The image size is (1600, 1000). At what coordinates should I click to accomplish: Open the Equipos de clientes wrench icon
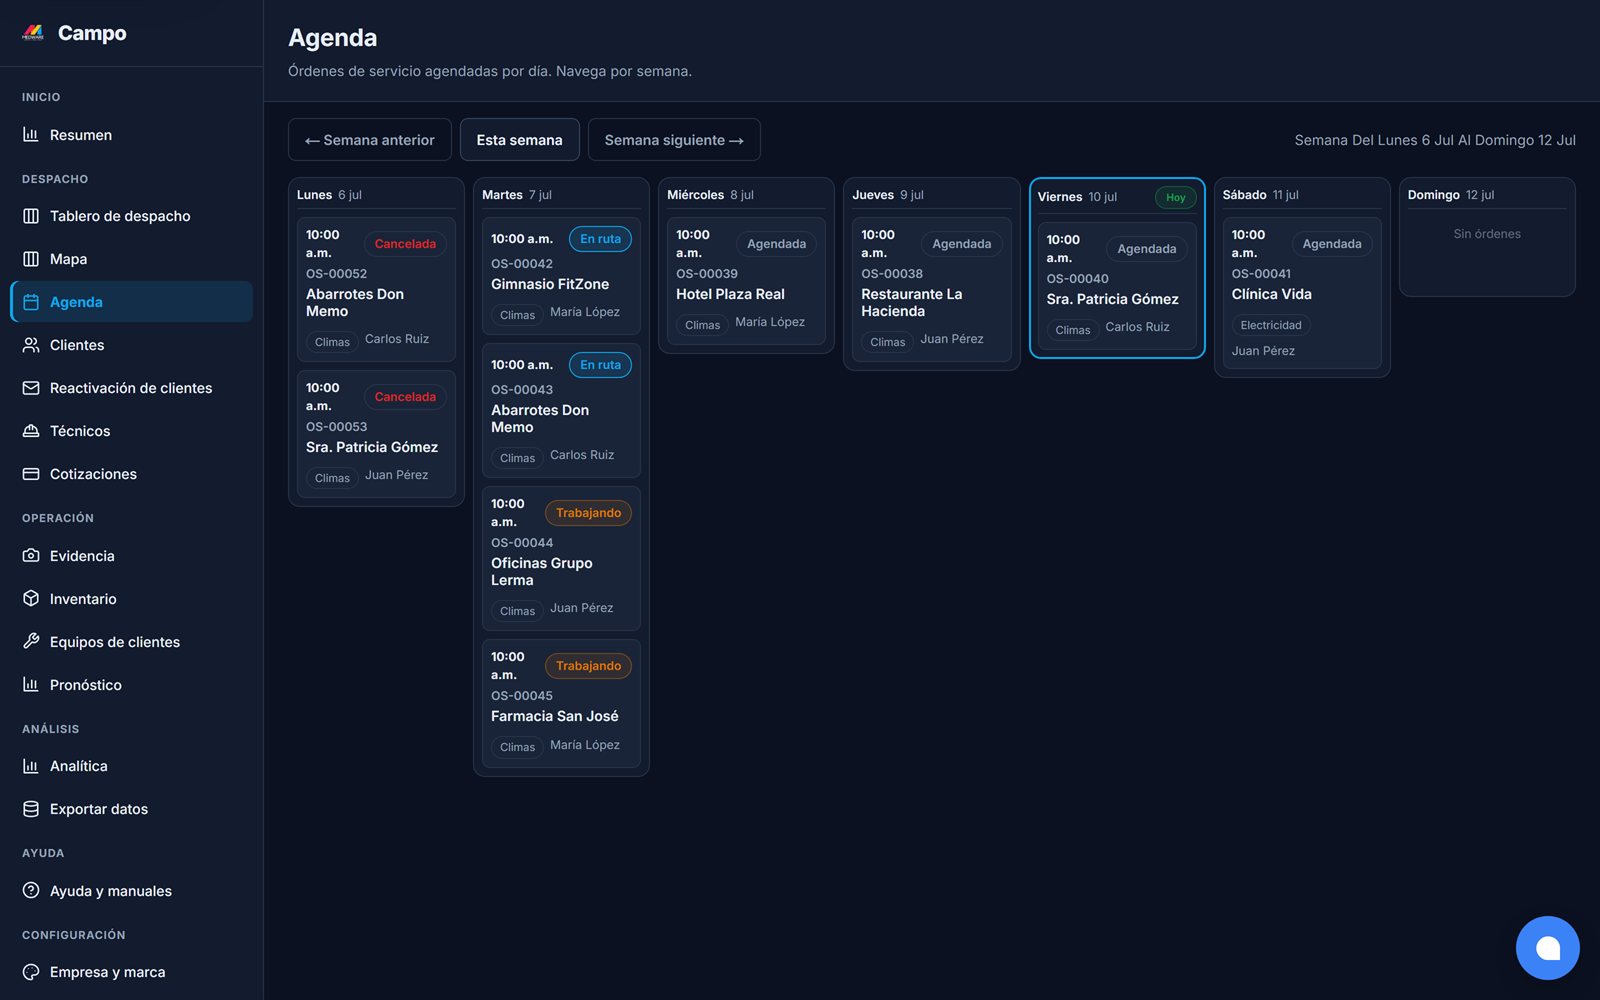[31, 642]
